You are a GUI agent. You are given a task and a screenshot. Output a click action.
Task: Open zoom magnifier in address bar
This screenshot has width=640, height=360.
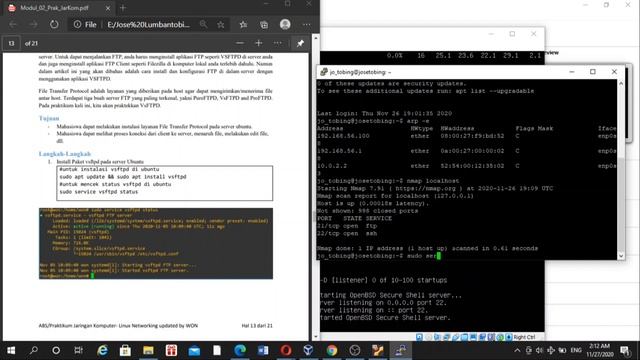coord(203,24)
